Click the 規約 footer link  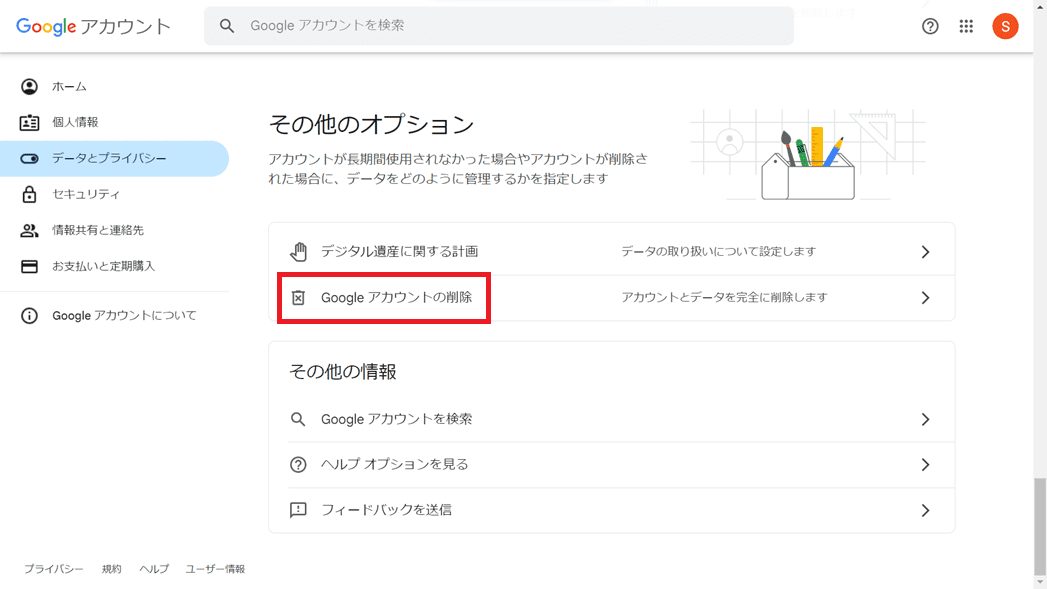pyautogui.click(x=112, y=569)
